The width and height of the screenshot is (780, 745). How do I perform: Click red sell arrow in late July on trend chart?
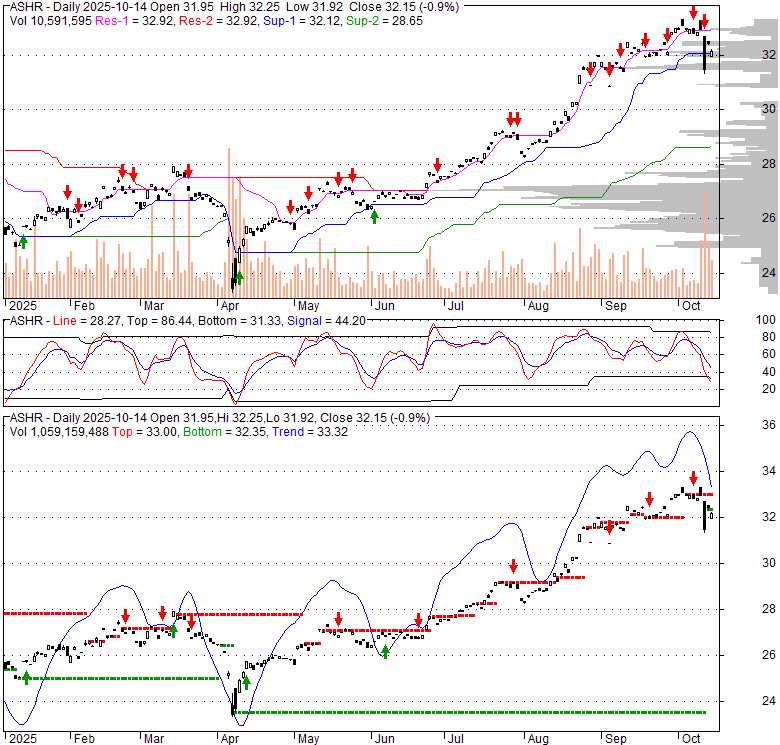point(513,566)
